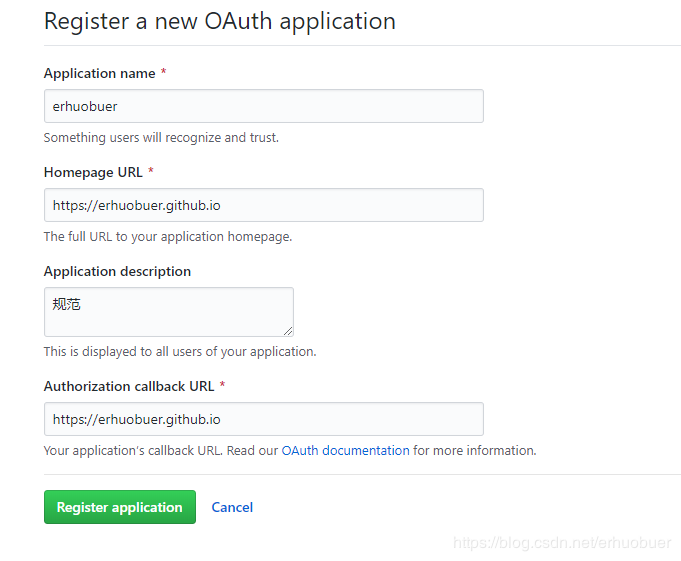Click the "Authorization callback URL" label
This screenshot has height=561, width=681.
coord(129,386)
